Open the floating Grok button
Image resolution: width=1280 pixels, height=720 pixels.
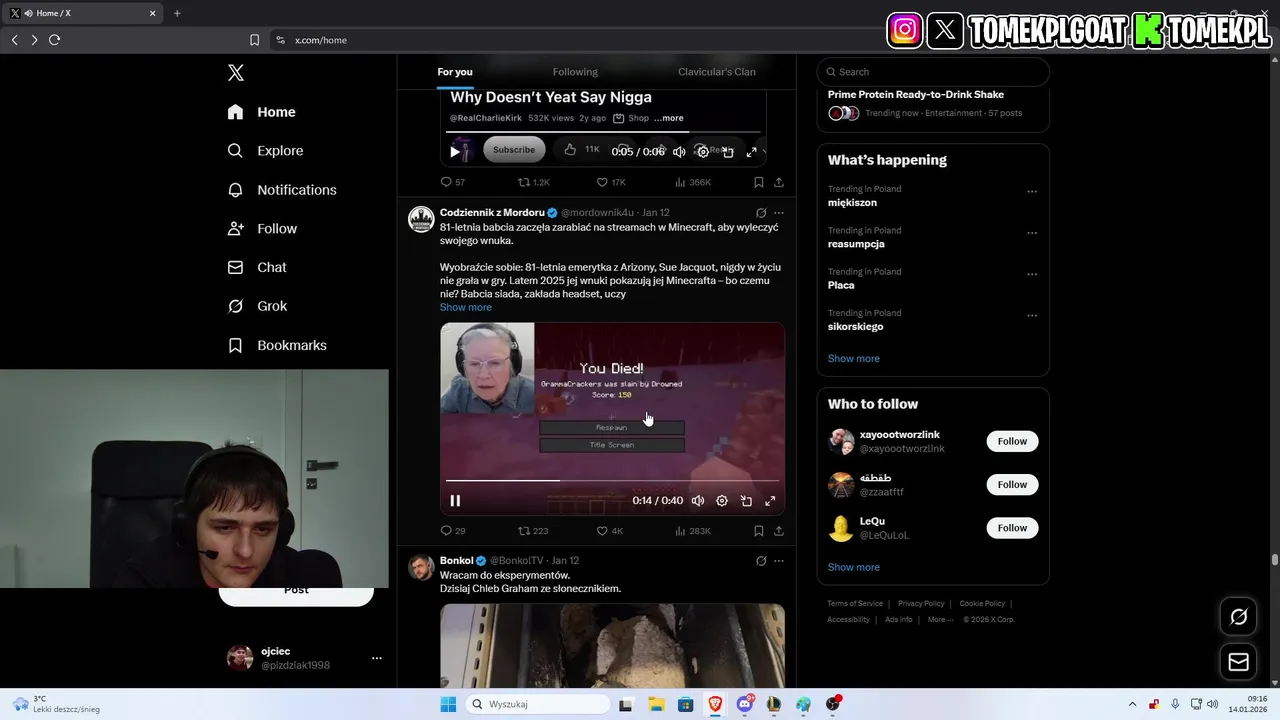click(1238, 617)
